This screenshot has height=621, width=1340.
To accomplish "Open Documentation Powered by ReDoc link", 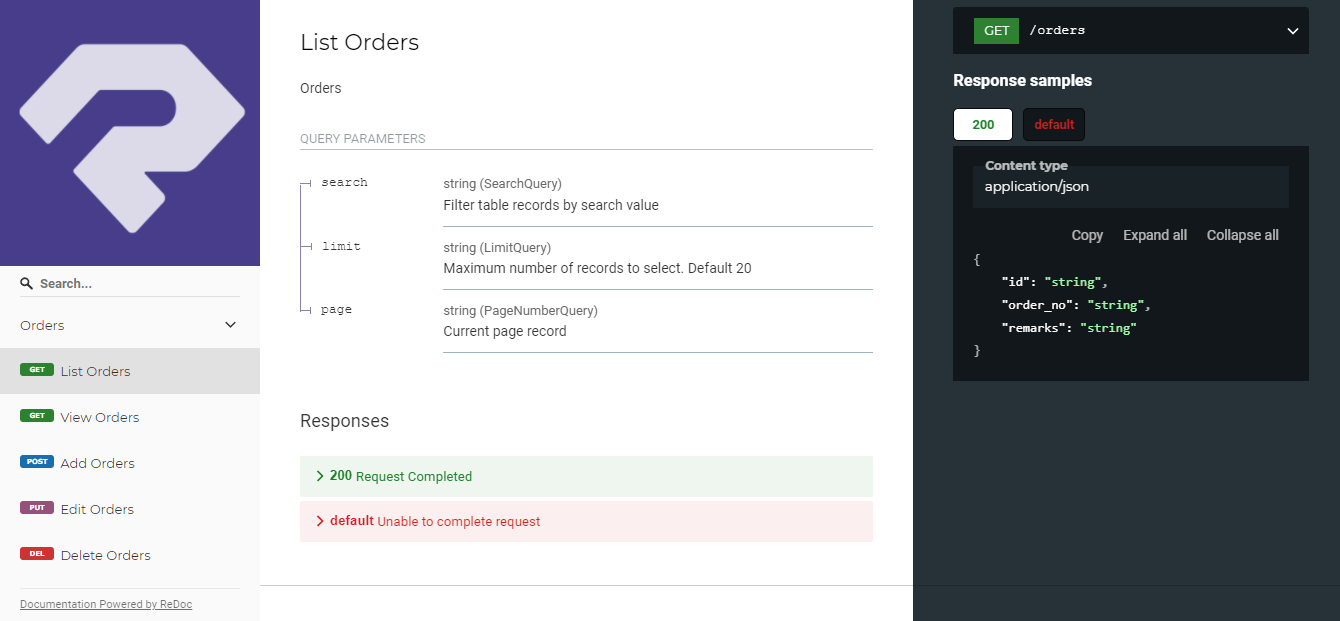I will (x=106, y=604).
